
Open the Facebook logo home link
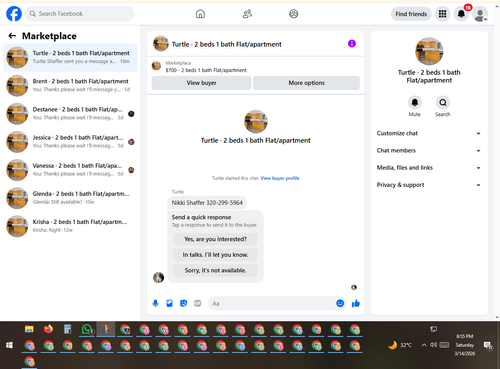pos(14,14)
